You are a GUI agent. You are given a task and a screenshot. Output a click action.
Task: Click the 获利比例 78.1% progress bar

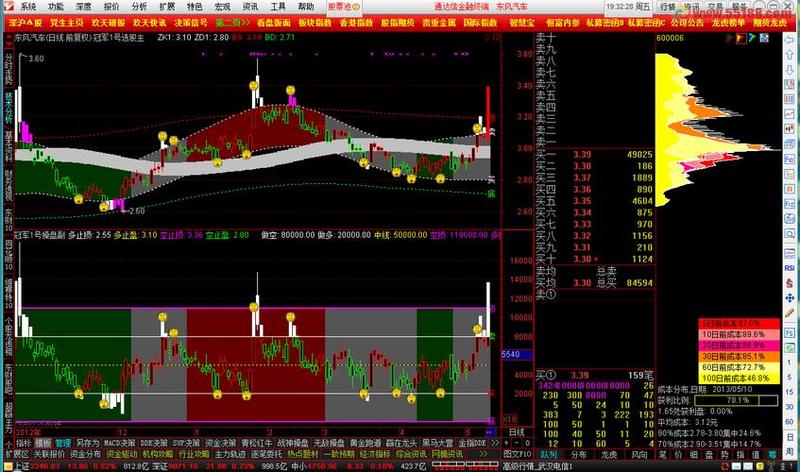[x=737, y=401]
